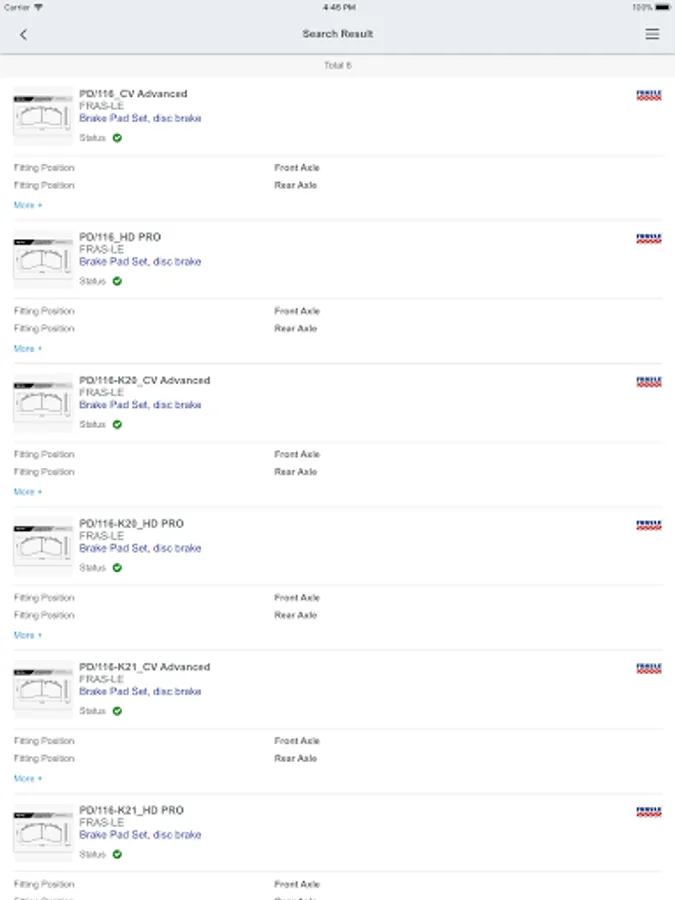Tap Fras-le logo on PD/116_CV Advanced

coord(649,95)
